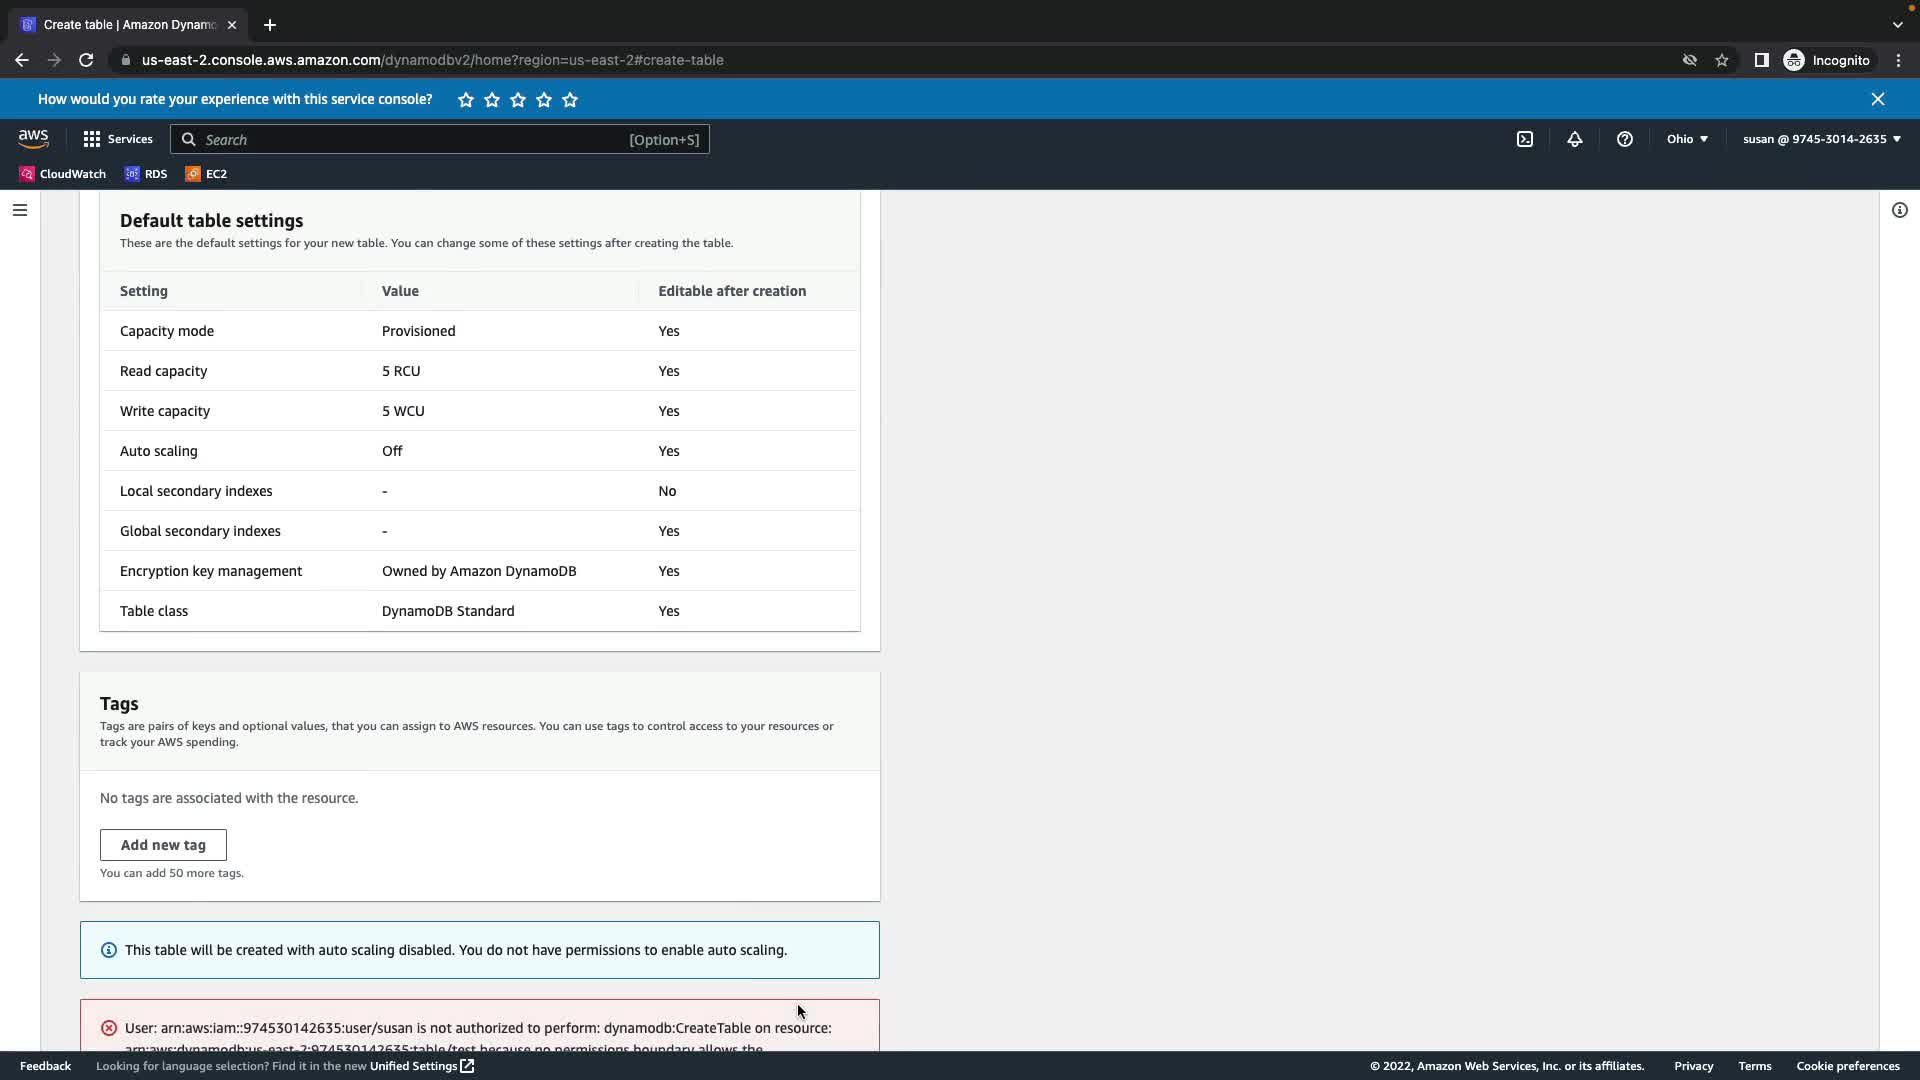Open the EC2 shortcut
The height and width of the screenshot is (1080, 1920).
coord(206,174)
